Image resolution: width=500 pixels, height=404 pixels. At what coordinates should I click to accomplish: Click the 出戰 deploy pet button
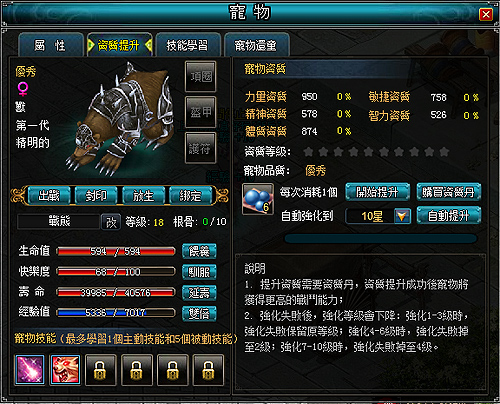click(x=49, y=196)
